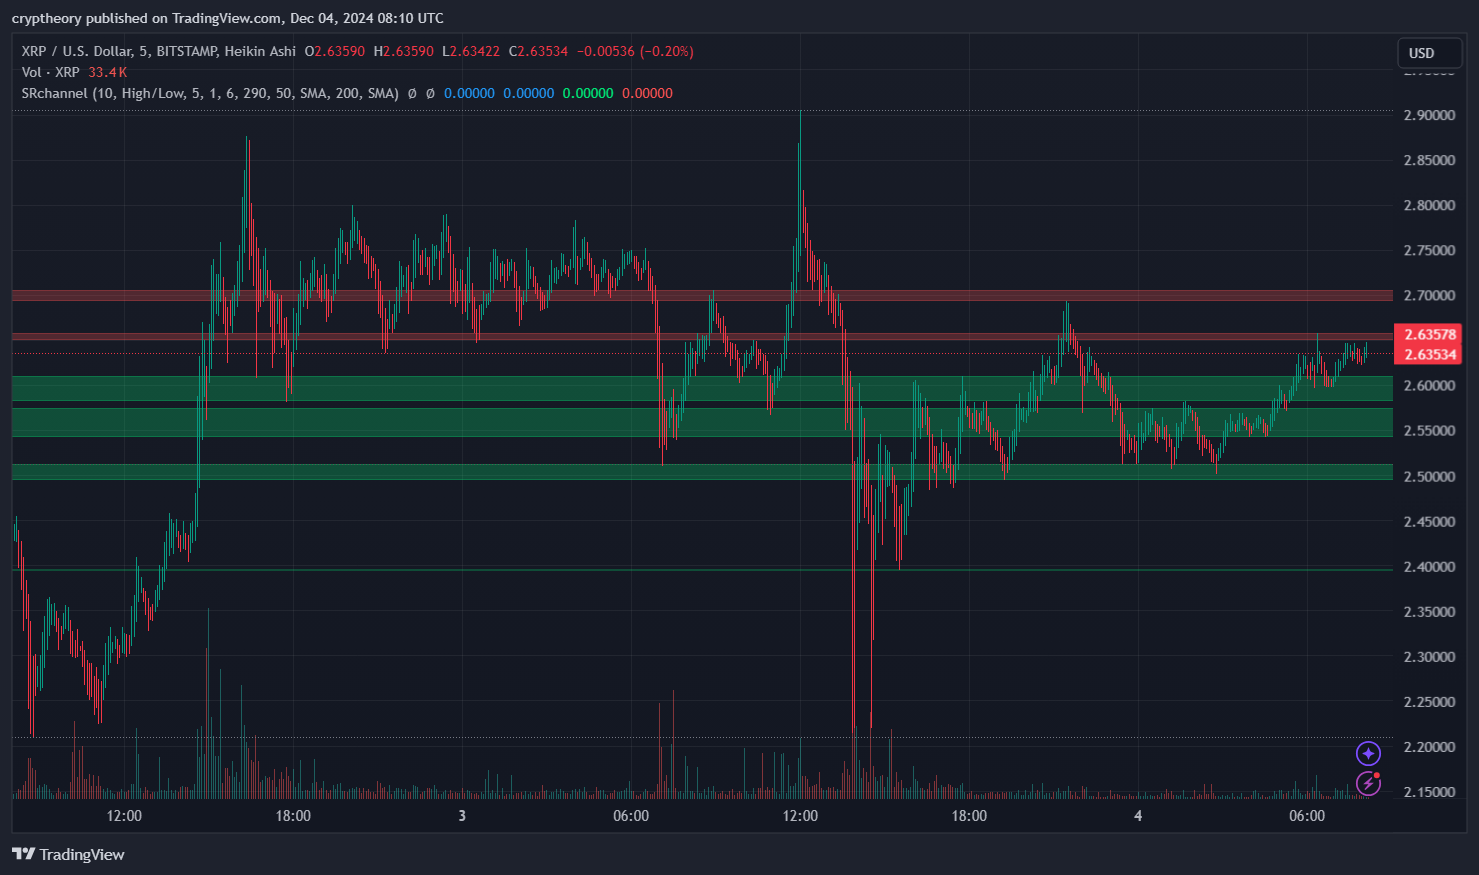Click the 2.50000 price axis label
This screenshot has height=875, width=1479.
coord(1429,476)
